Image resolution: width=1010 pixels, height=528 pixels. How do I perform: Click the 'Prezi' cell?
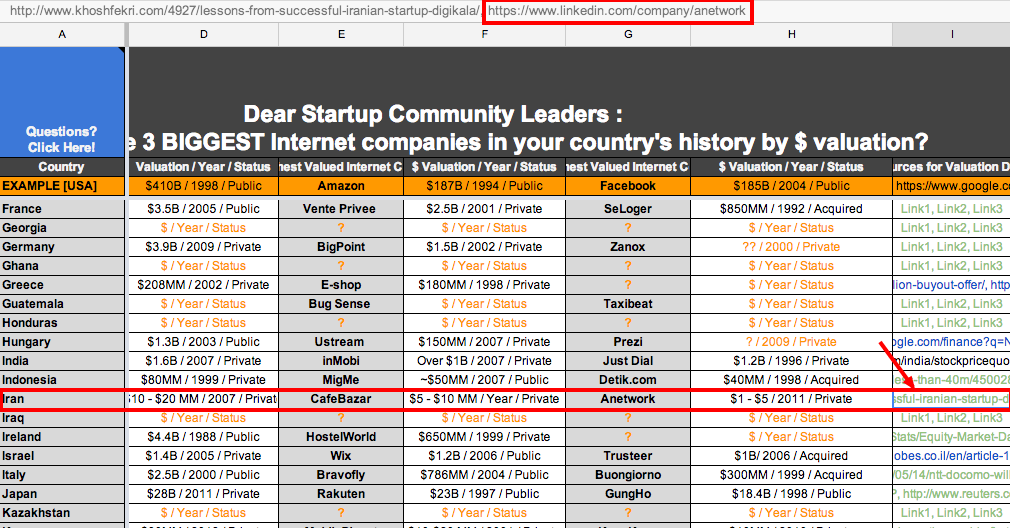pos(628,342)
